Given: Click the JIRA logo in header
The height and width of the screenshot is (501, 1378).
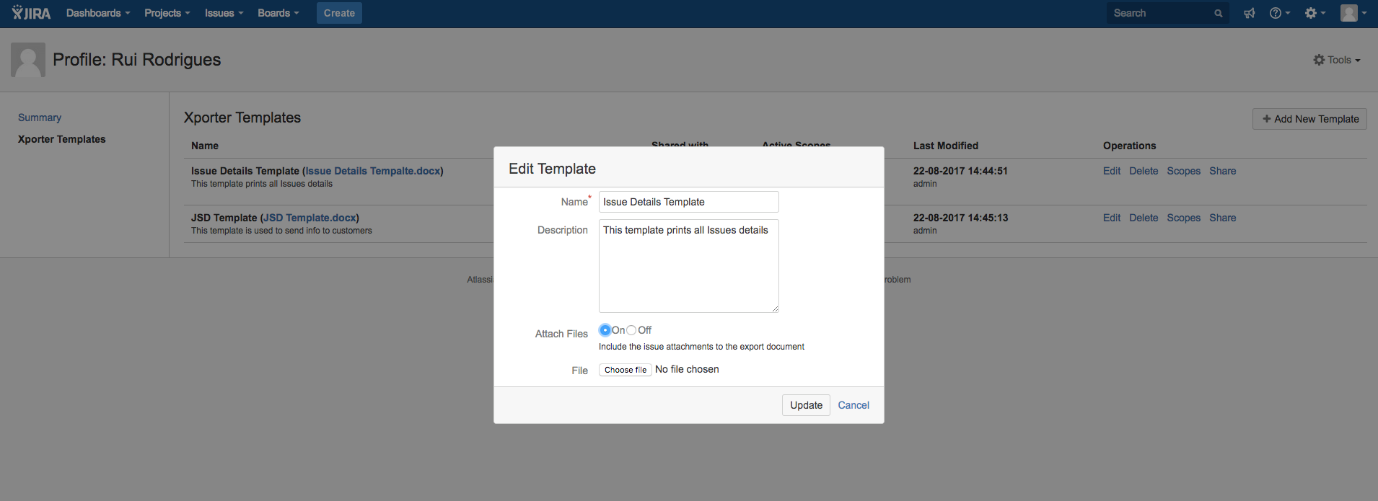Looking at the screenshot, I should click(32, 13).
